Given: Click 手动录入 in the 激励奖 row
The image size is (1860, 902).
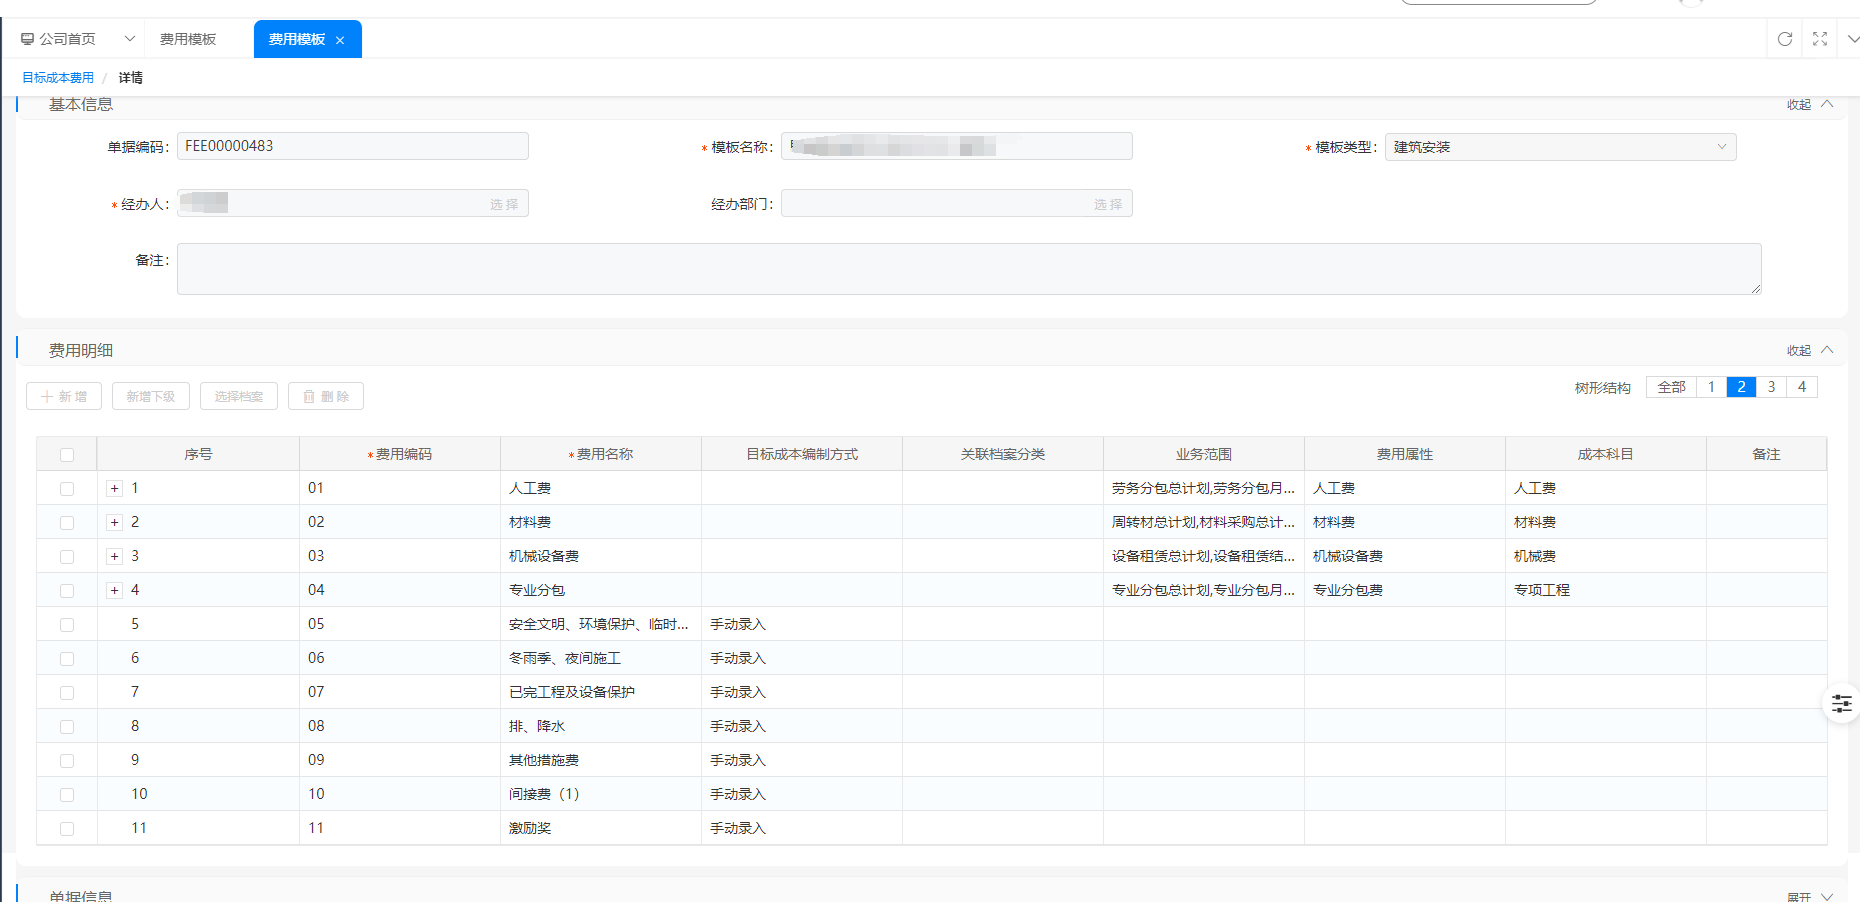Looking at the screenshot, I should (x=738, y=828).
